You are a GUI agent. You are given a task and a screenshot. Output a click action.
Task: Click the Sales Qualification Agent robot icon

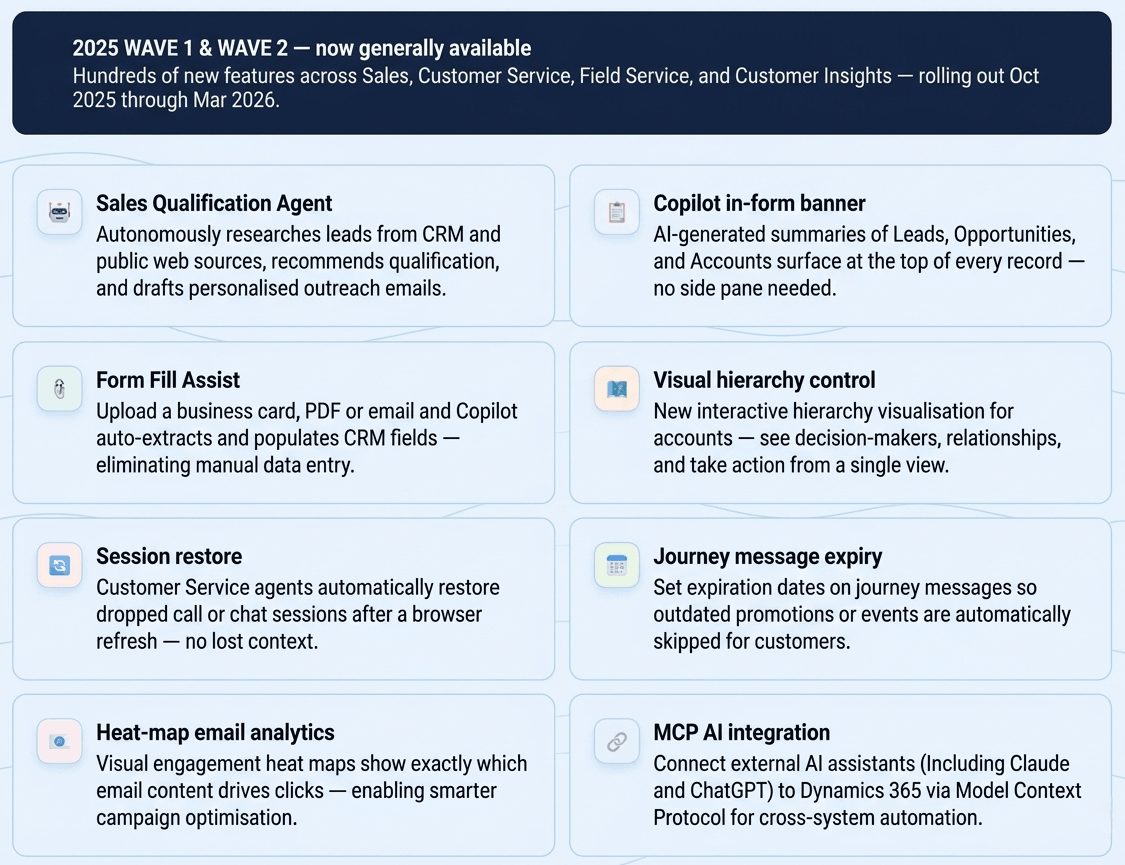point(59,212)
